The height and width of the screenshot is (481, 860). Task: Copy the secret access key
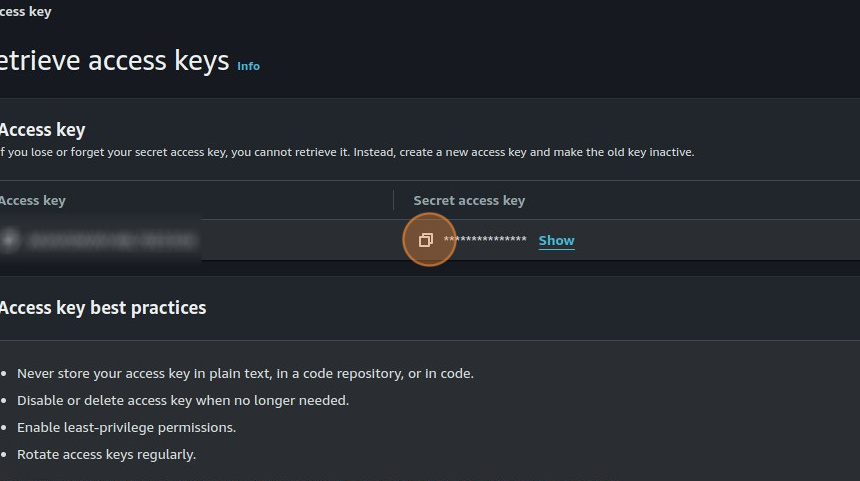click(425, 240)
